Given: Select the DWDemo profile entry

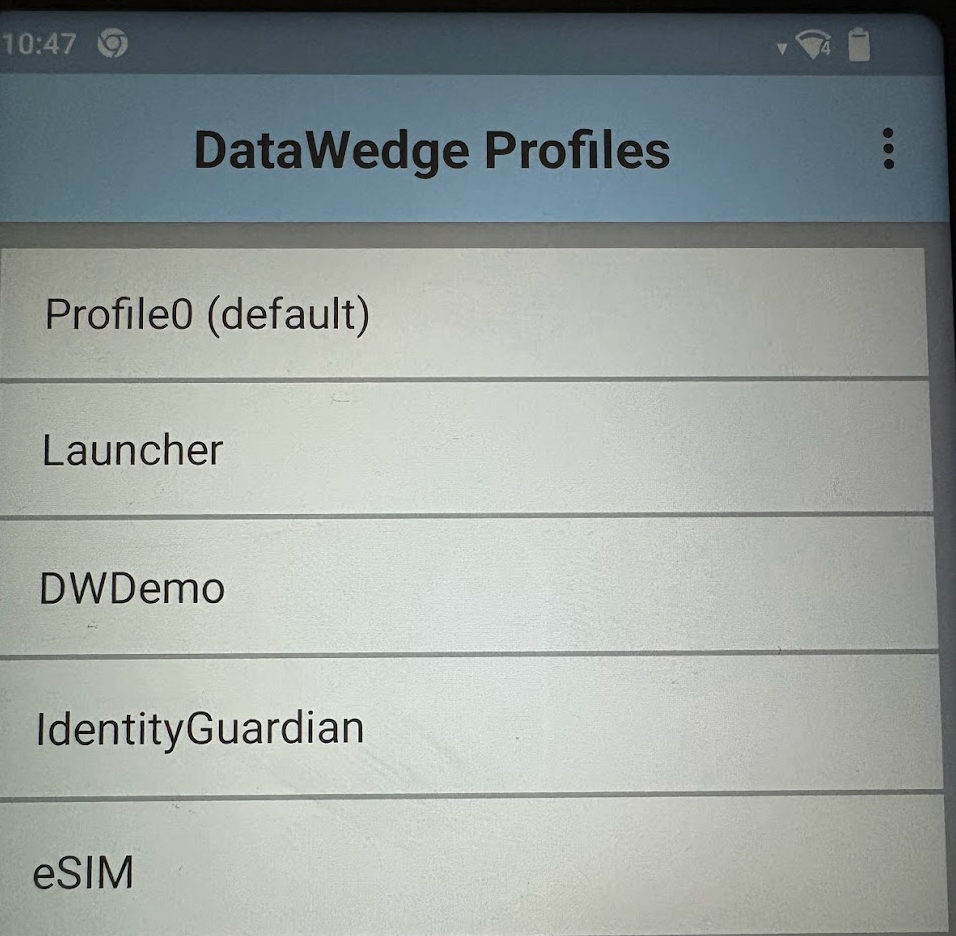Looking at the screenshot, I should 468,587.
